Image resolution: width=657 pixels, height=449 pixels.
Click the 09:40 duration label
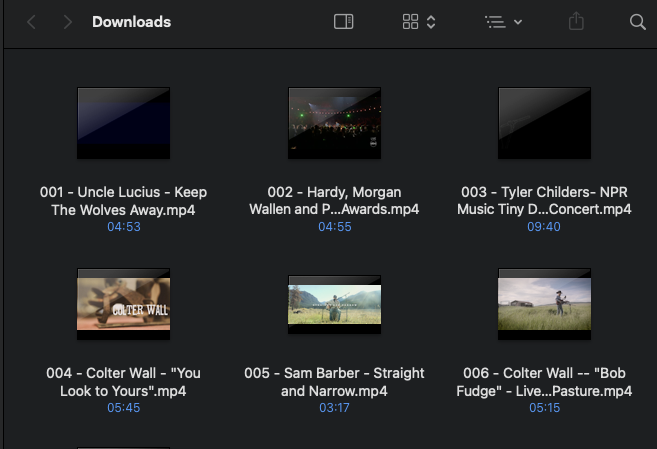click(544, 227)
